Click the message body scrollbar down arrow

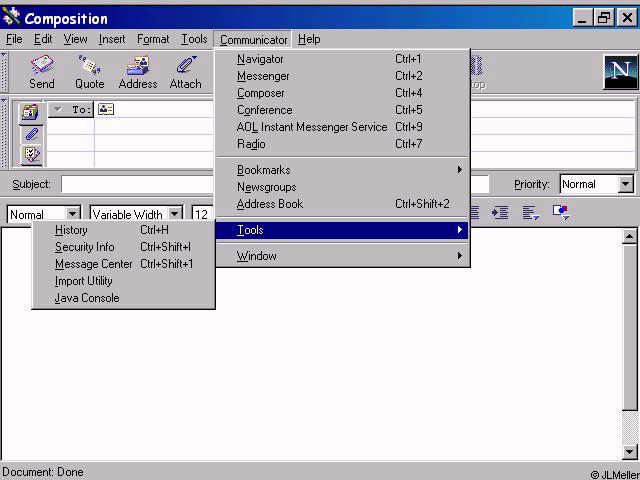click(x=629, y=451)
